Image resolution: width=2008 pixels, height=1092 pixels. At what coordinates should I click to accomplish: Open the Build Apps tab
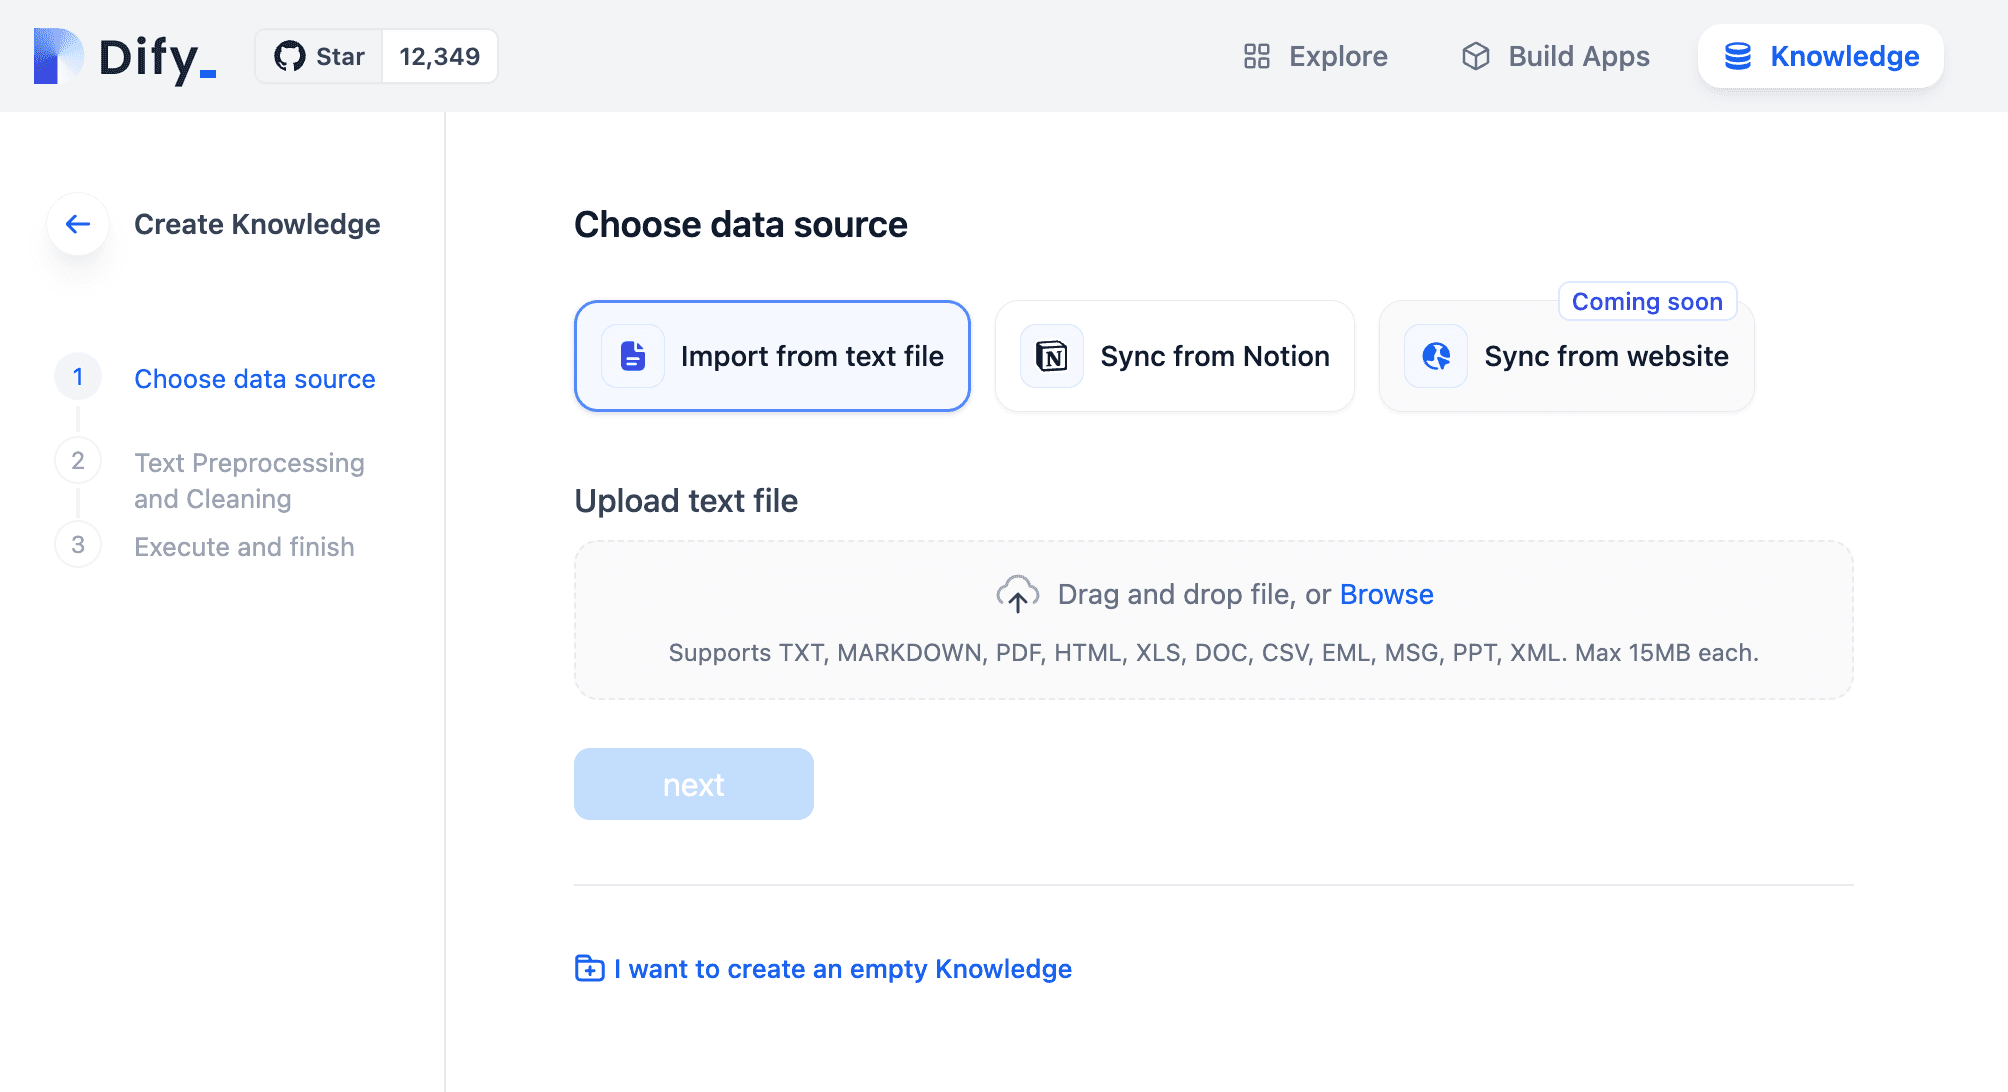1556,56
